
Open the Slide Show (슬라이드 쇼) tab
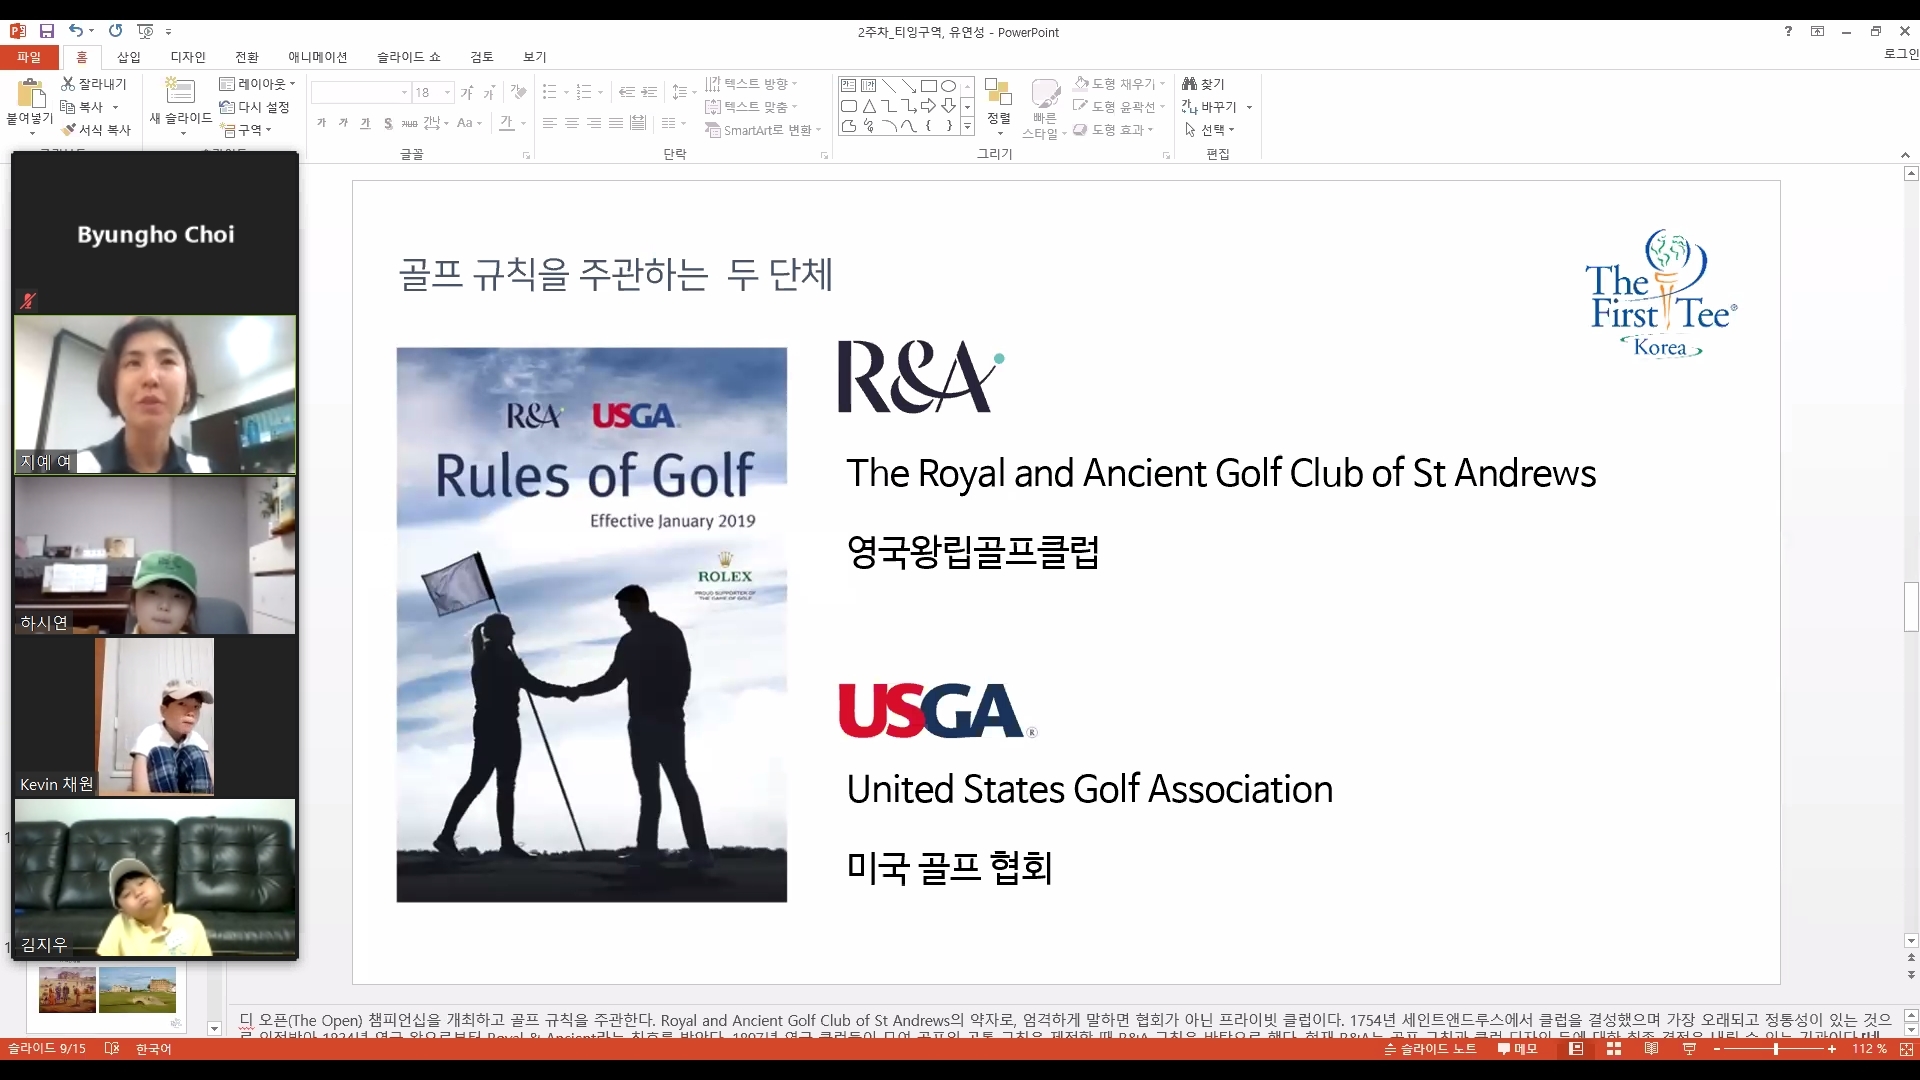point(408,57)
